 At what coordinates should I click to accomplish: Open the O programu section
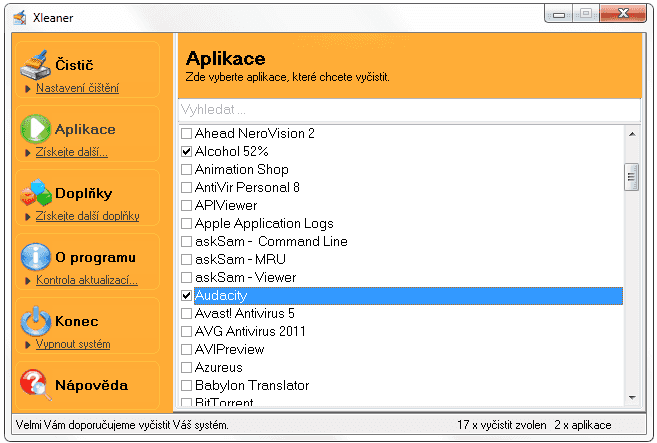click(96, 257)
